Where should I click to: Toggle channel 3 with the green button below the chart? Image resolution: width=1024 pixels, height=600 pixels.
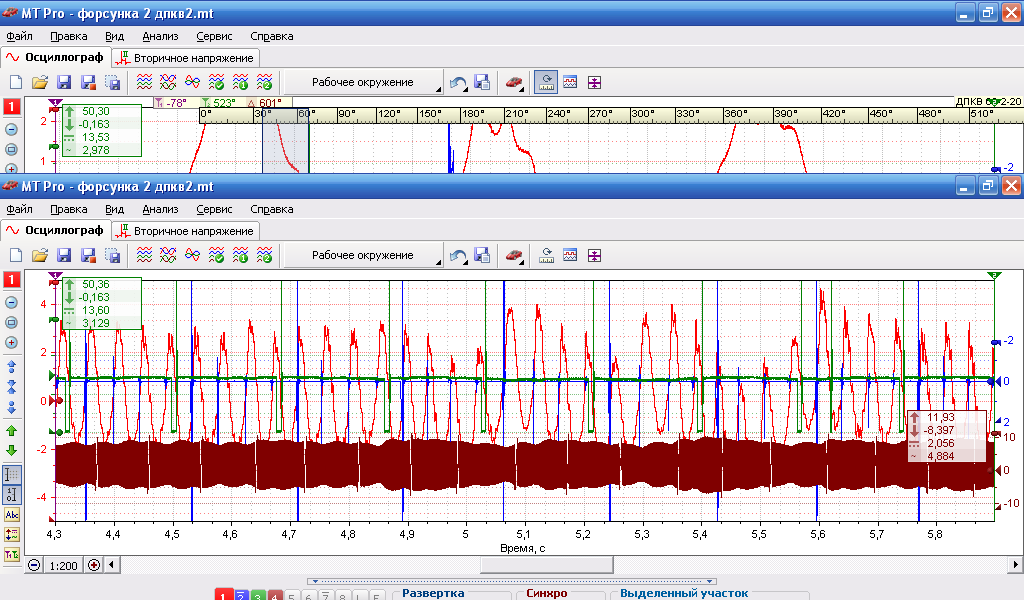pos(258,595)
